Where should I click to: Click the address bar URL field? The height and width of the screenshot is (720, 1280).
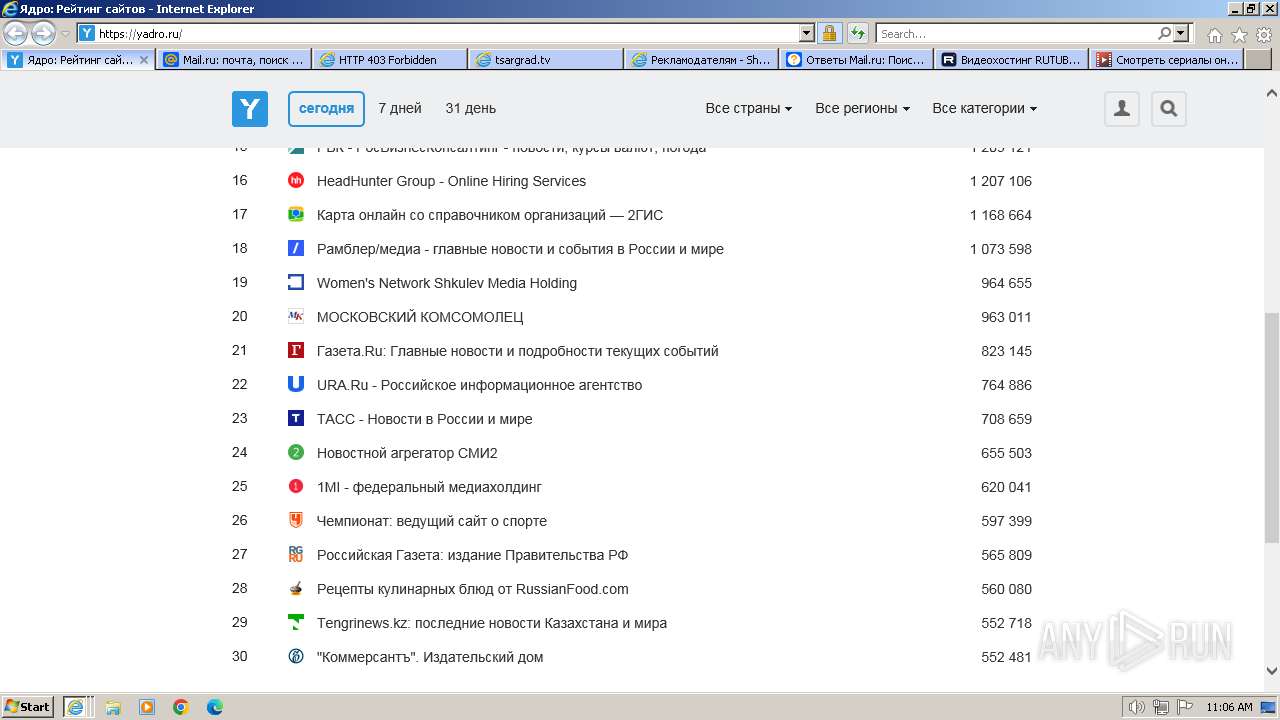(445, 33)
